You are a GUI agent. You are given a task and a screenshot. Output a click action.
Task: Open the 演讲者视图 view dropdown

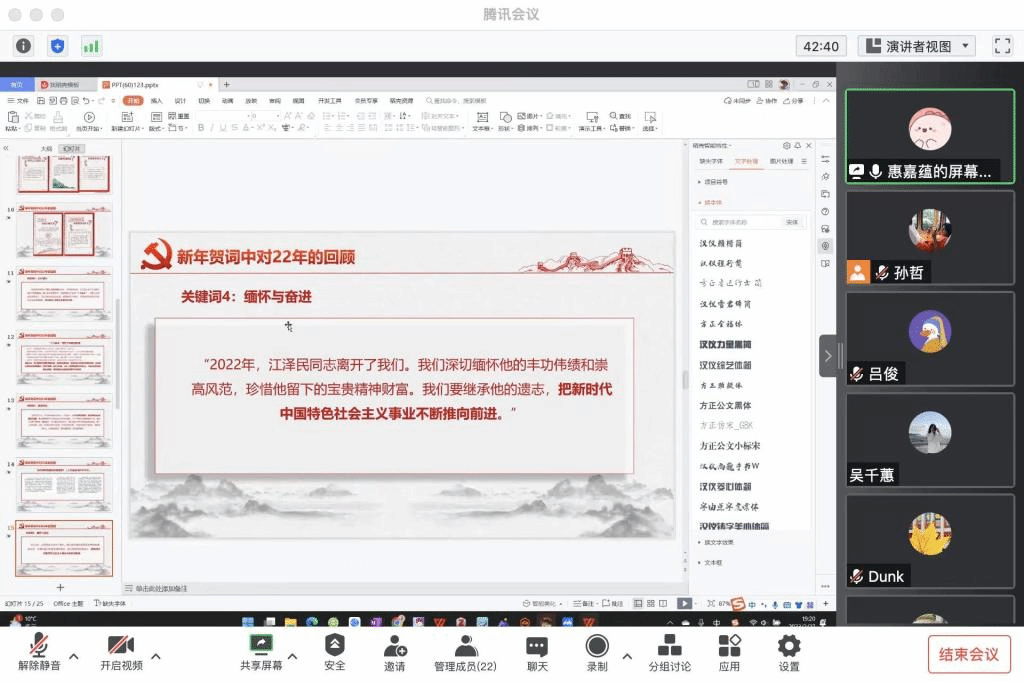point(917,46)
